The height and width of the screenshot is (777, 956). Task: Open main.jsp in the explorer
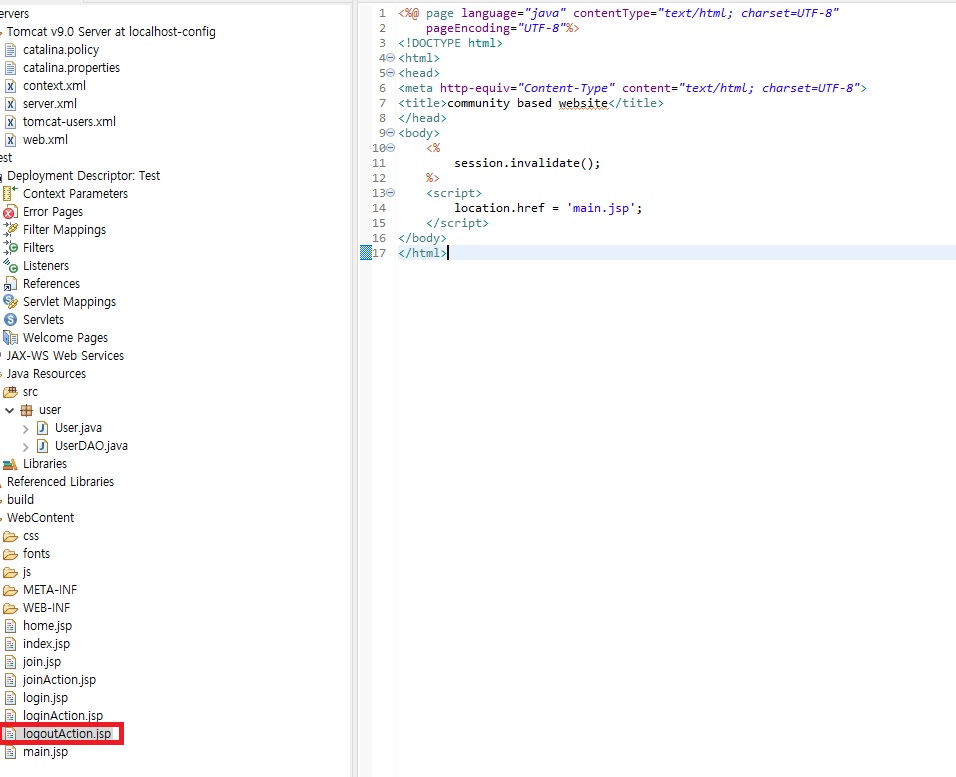tap(46, 752)
